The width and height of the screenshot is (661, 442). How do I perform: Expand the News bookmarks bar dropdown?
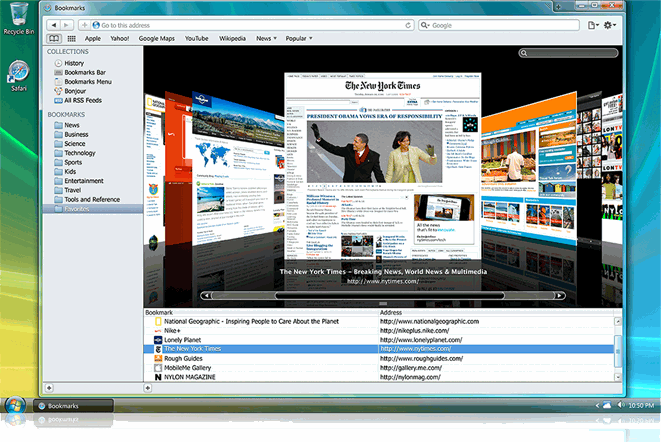pyautogui.click(x=266, y=38)
